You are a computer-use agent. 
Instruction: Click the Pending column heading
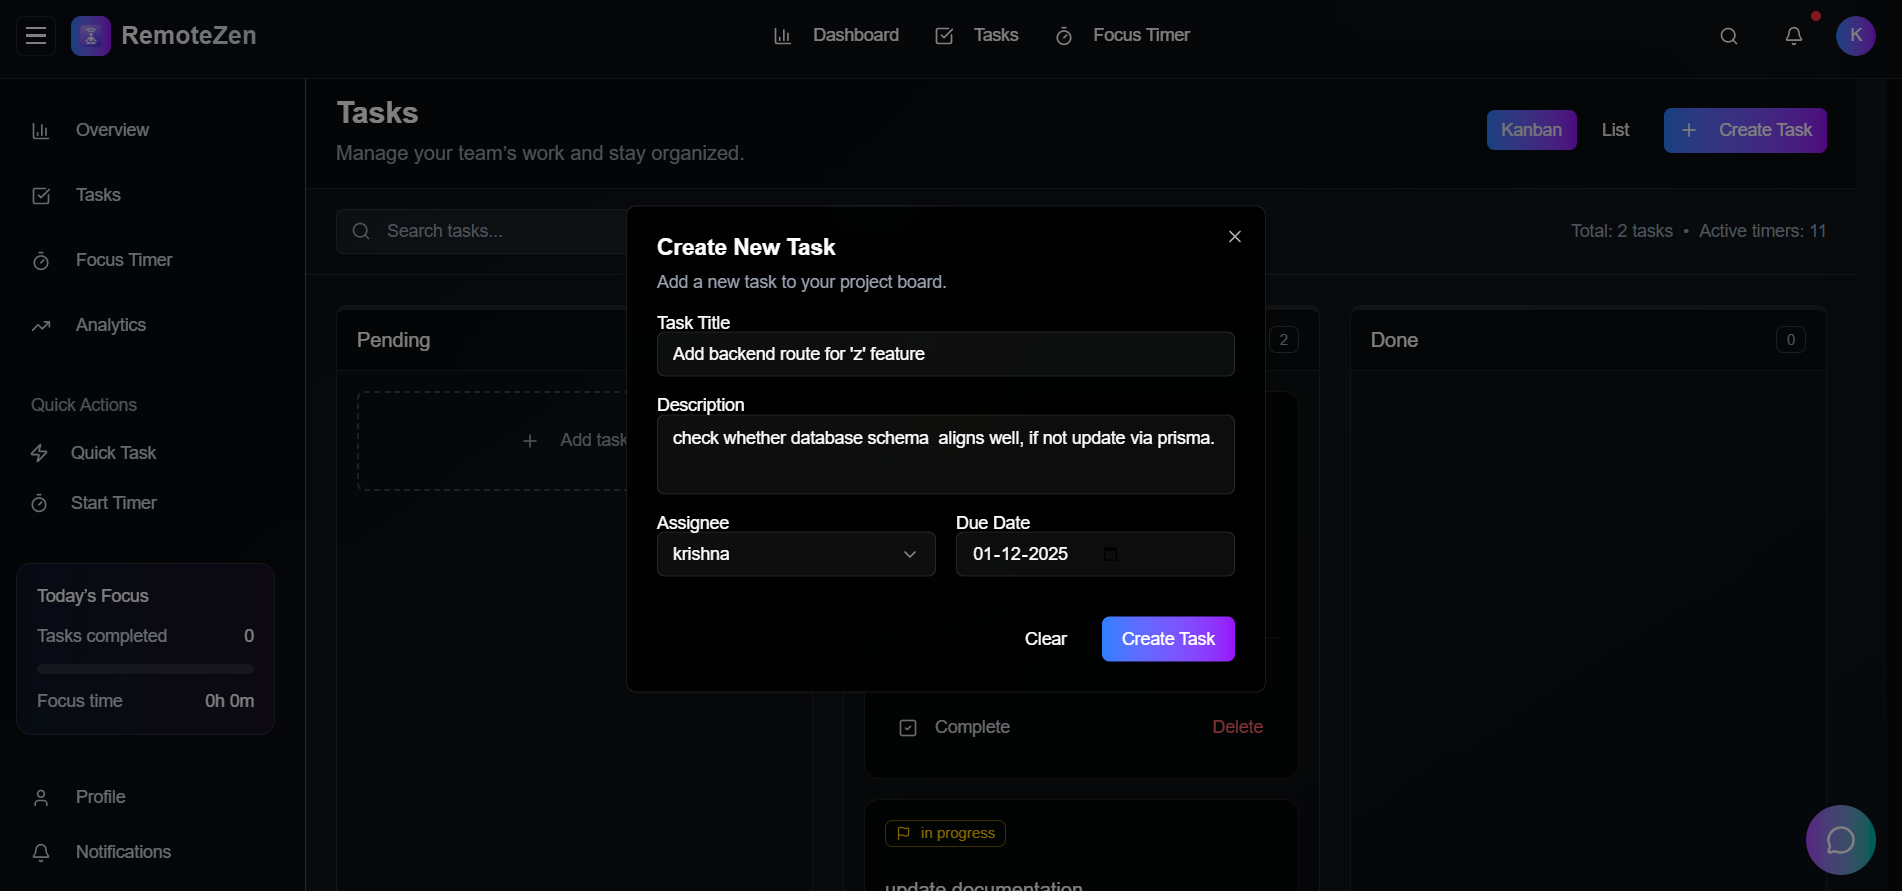click(x=393, y=340)
